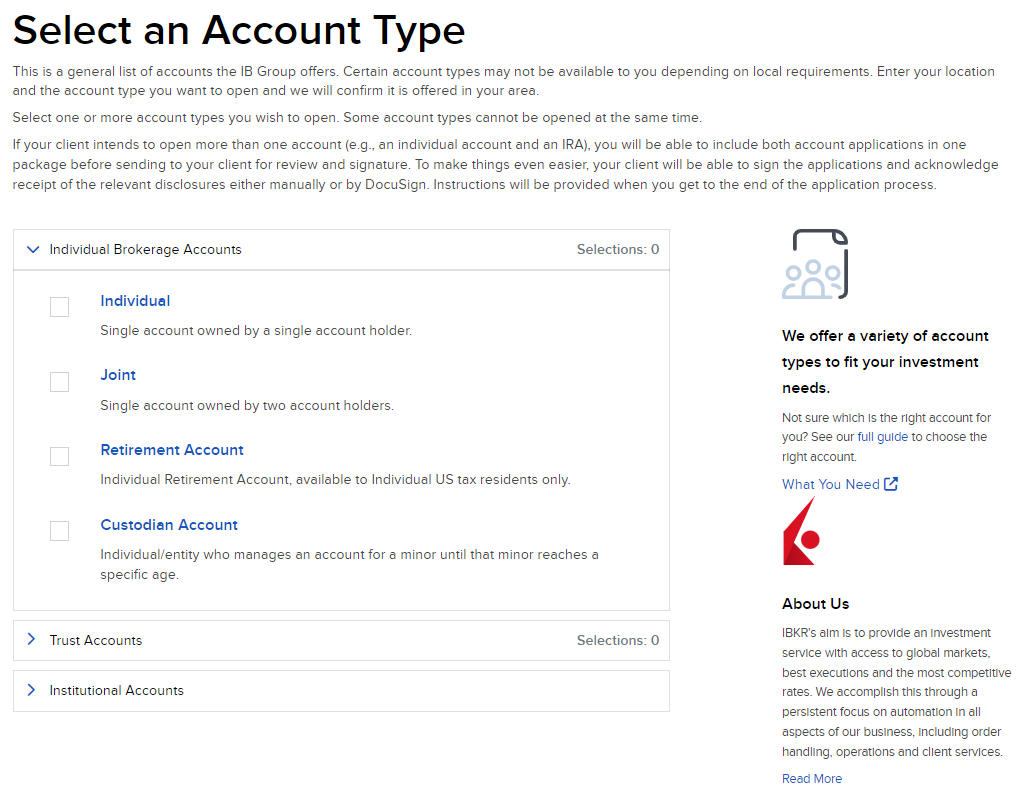Check the Custodian Account checkbox
Viewport: 1026px width, 794px height.
point(59,531)
